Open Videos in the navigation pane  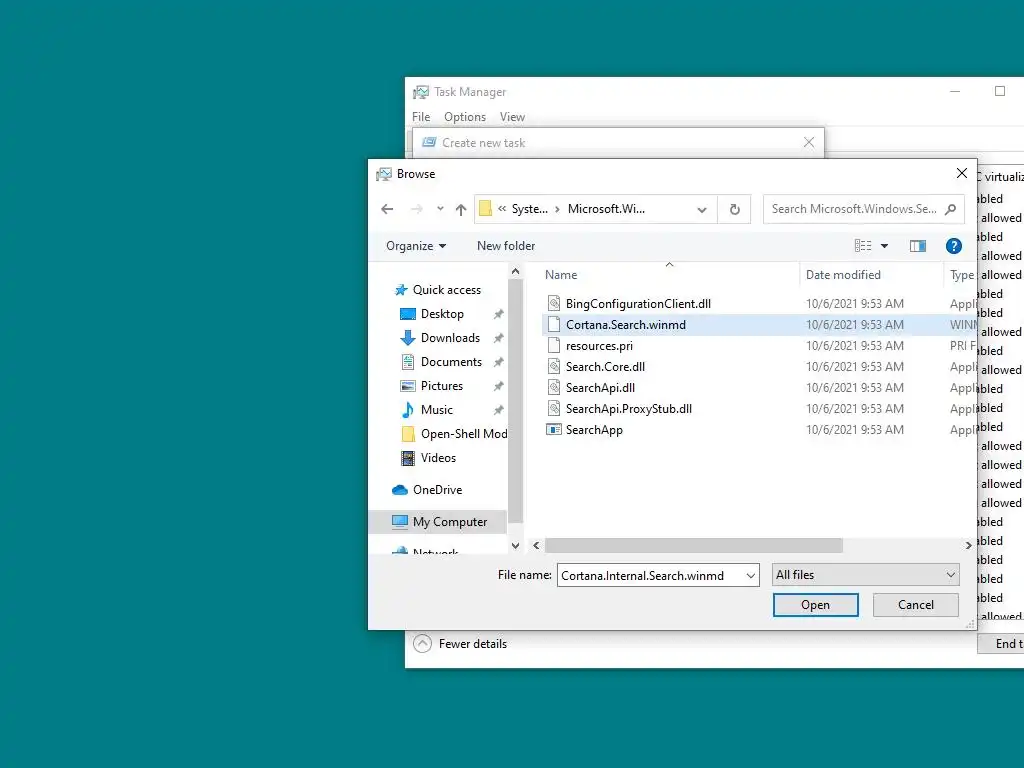[x=438, y=458]
